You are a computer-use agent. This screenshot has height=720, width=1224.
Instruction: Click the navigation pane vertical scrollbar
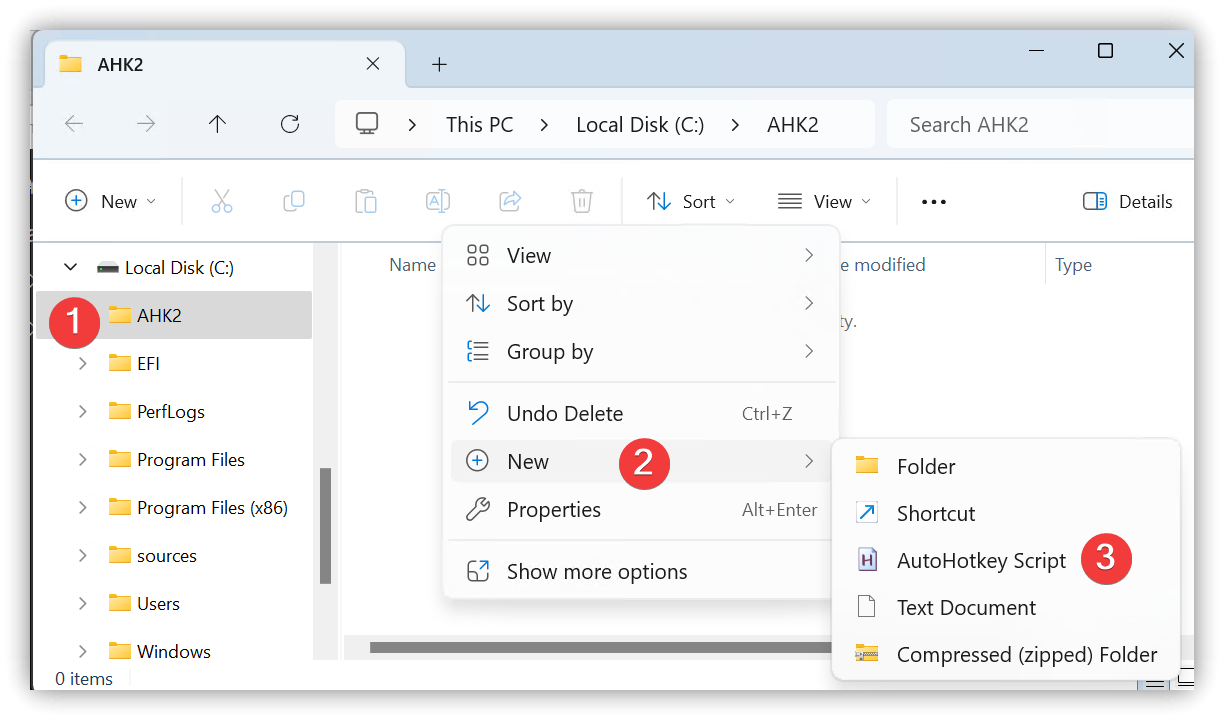tap(325, 525)
